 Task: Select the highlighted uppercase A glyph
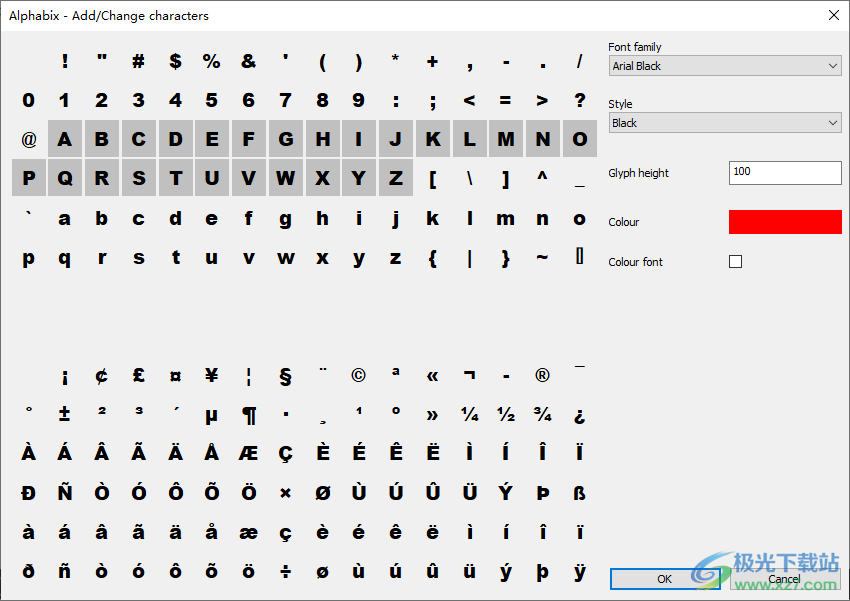tap(65, 139)
